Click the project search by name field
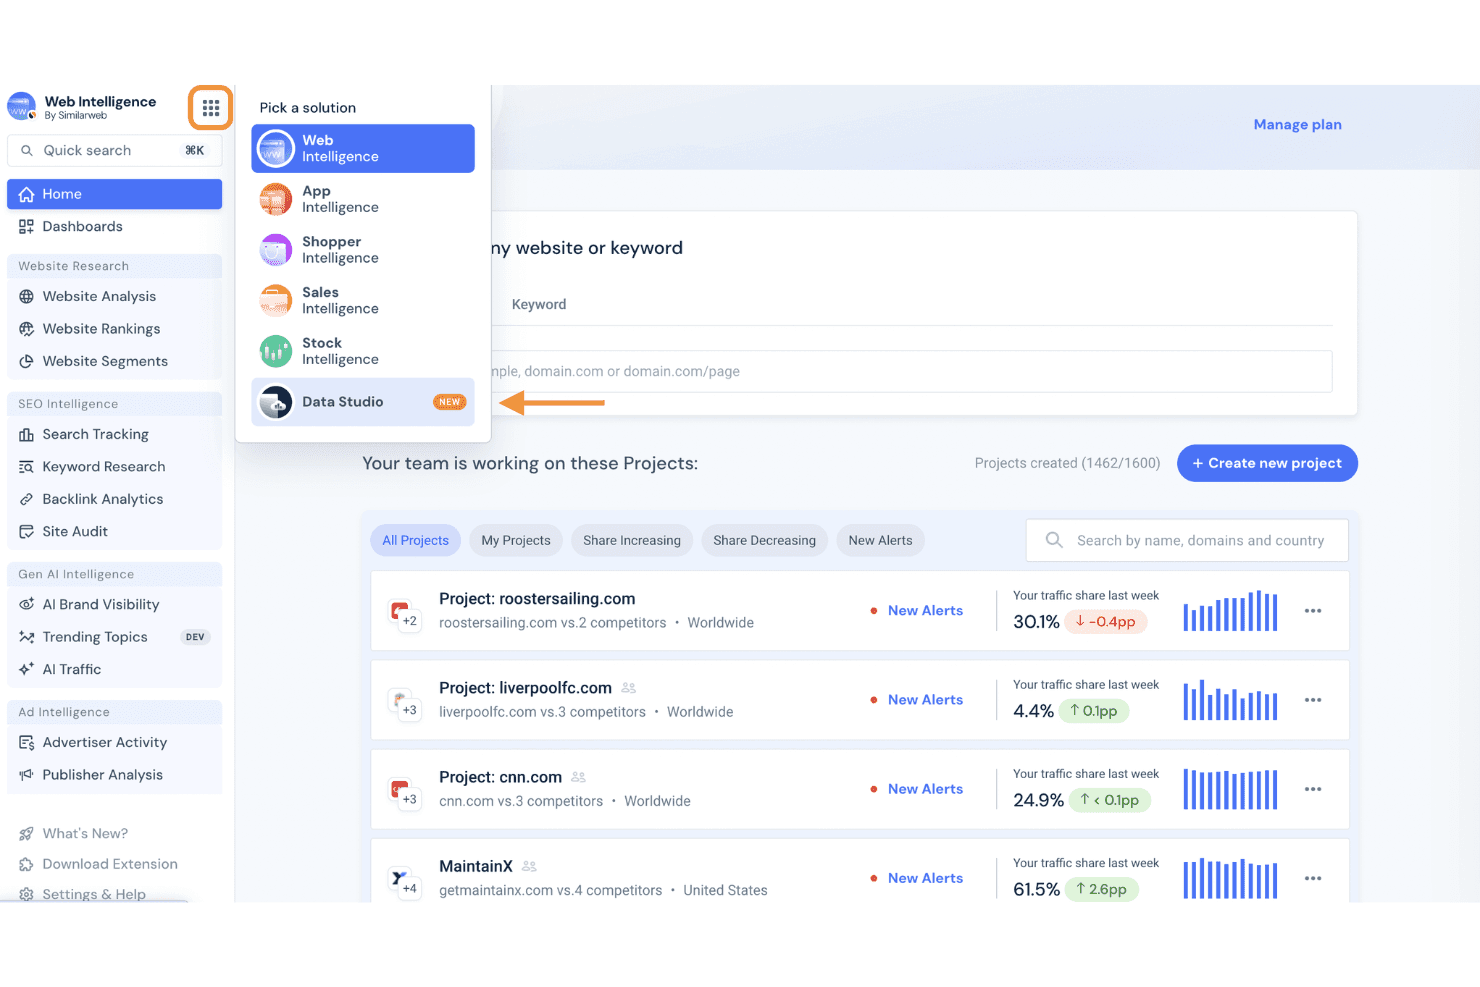1480x987 pixels. coord(1187,541)
